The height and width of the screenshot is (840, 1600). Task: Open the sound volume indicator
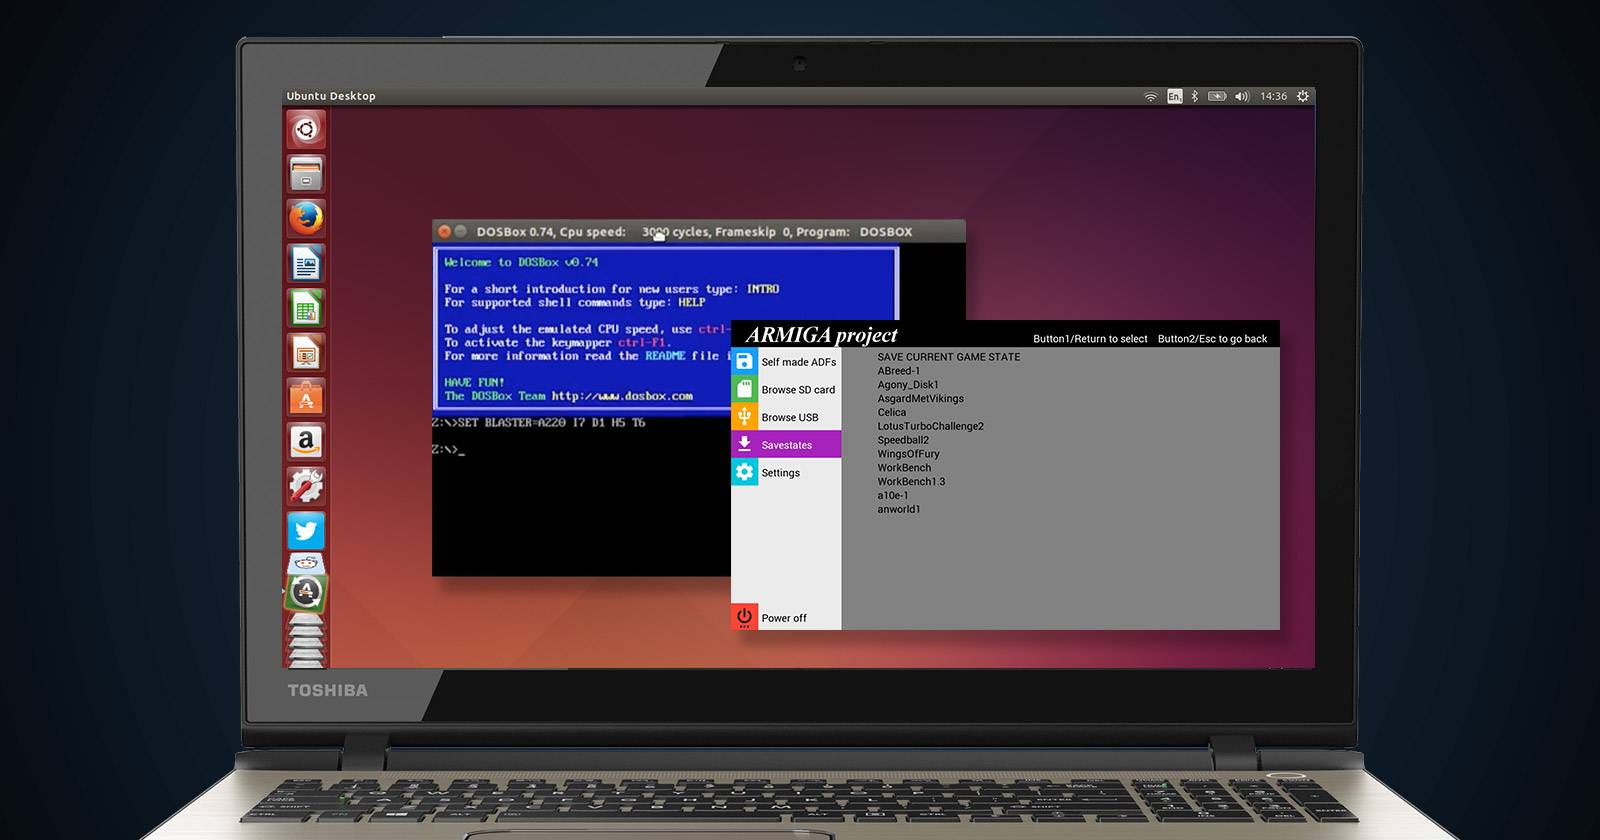click(1242, 96)
